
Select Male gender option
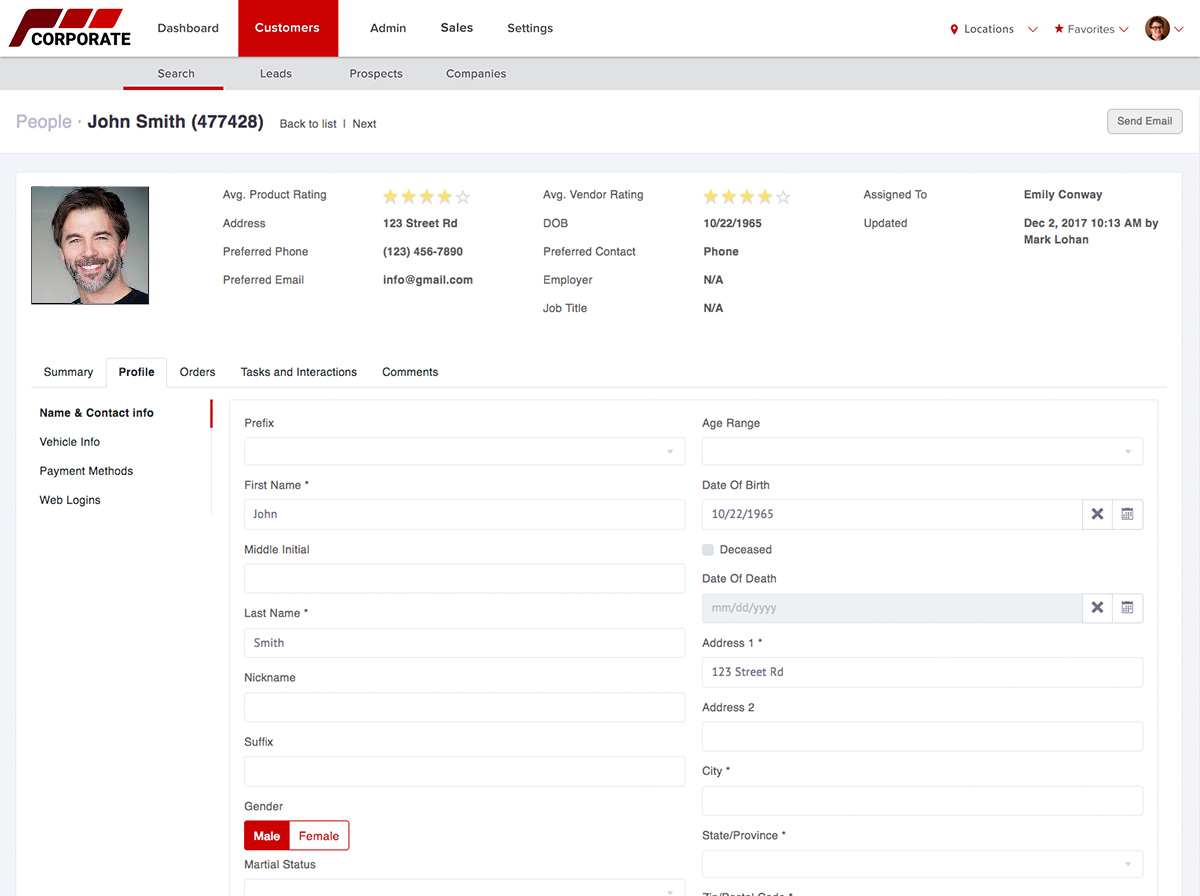267,836
